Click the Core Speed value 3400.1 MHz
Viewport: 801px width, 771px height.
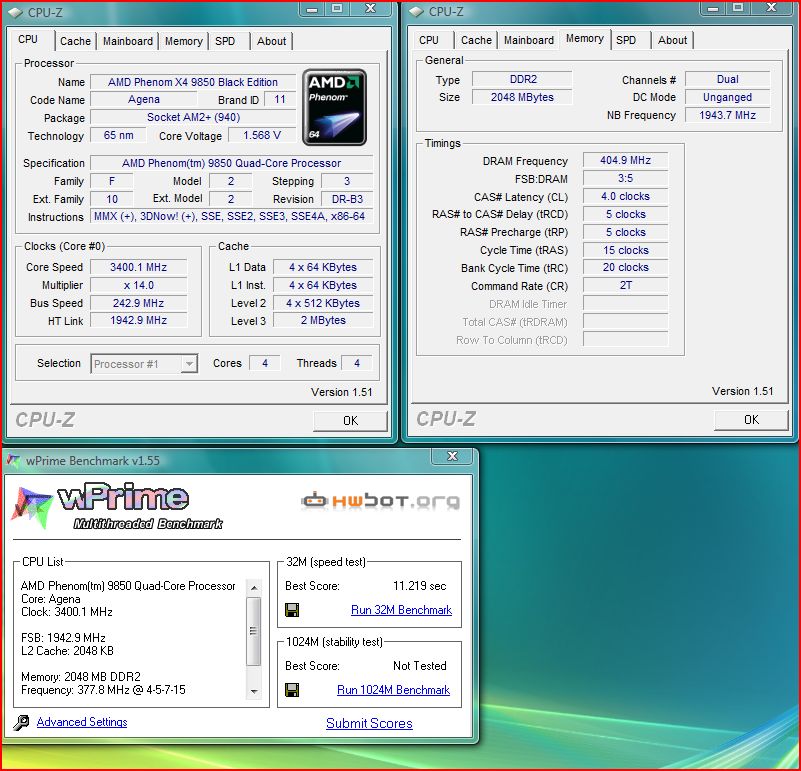[x=138, y=267]
